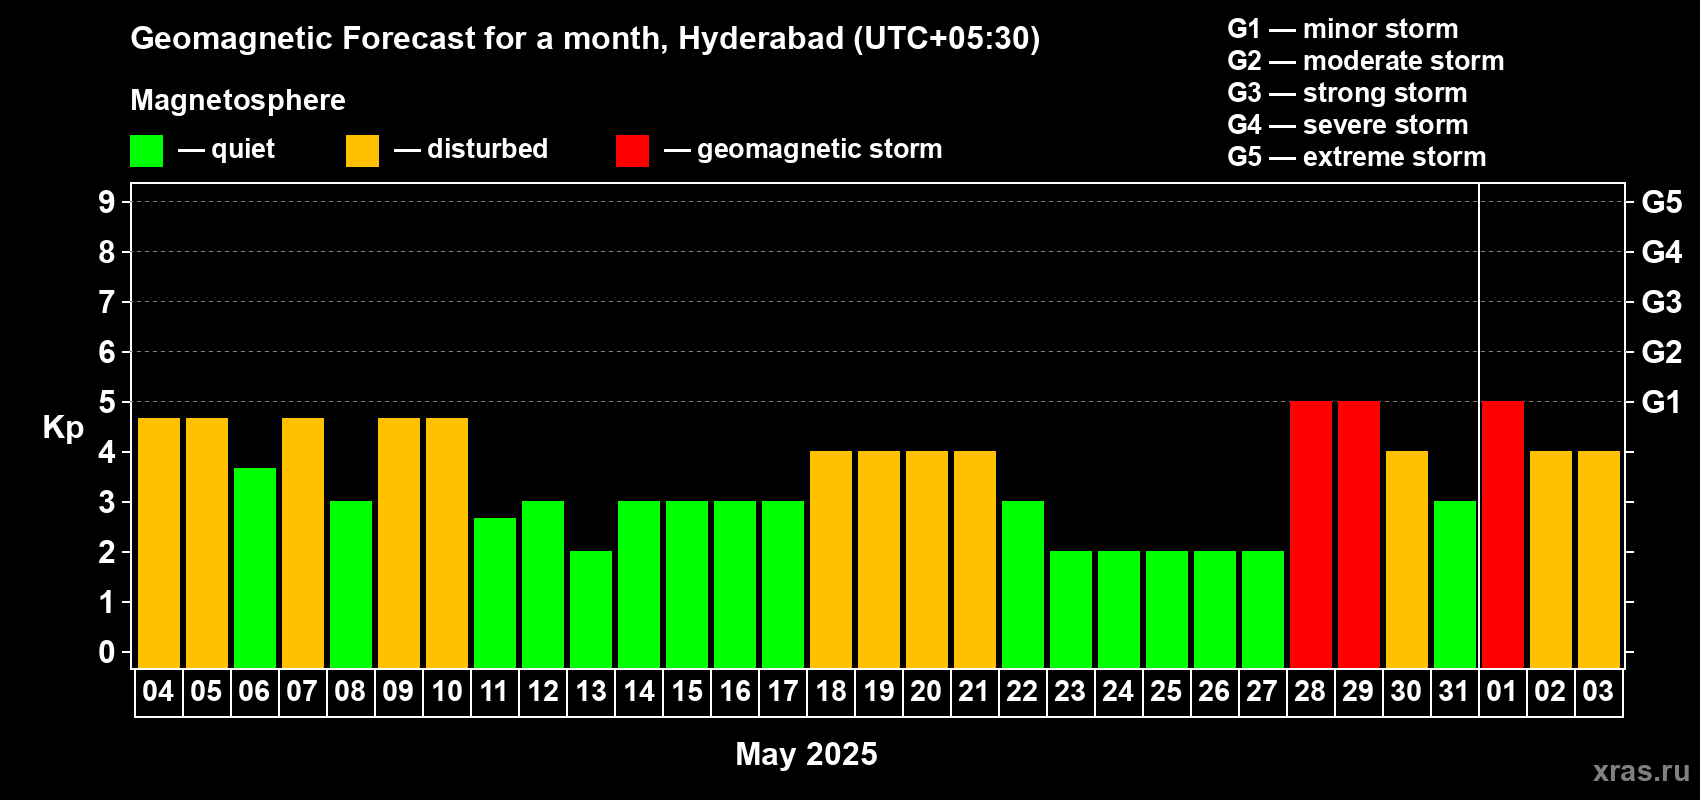Click the green bar for May 25
1700x800 pixels.
(1167, 610)
